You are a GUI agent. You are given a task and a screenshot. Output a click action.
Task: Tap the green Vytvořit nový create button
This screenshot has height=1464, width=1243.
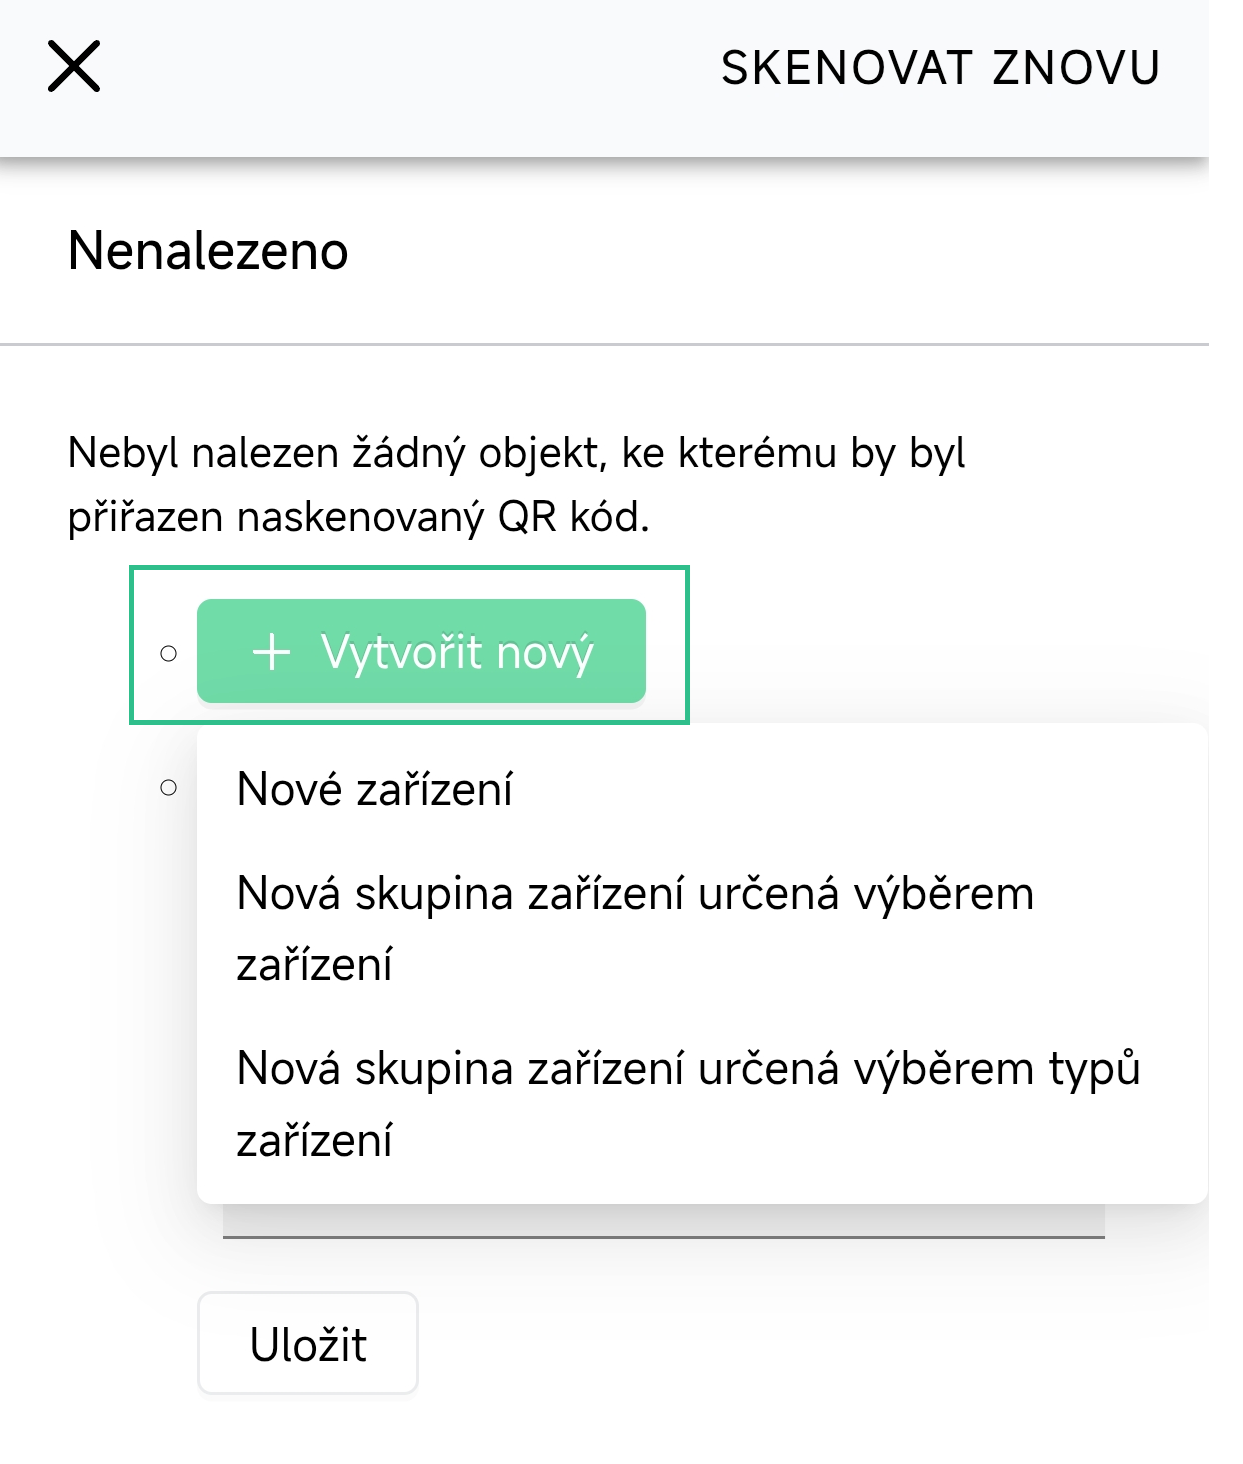pos(421,652)
